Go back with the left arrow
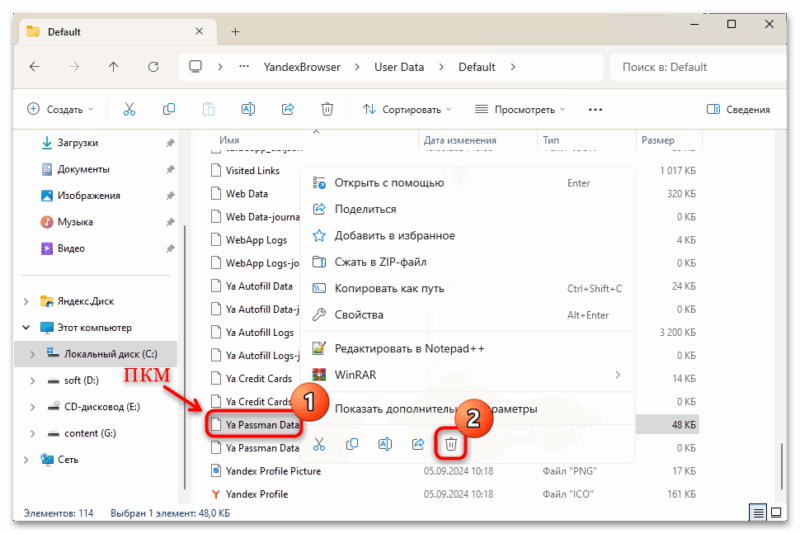800x534 pixels. (35, 67)
